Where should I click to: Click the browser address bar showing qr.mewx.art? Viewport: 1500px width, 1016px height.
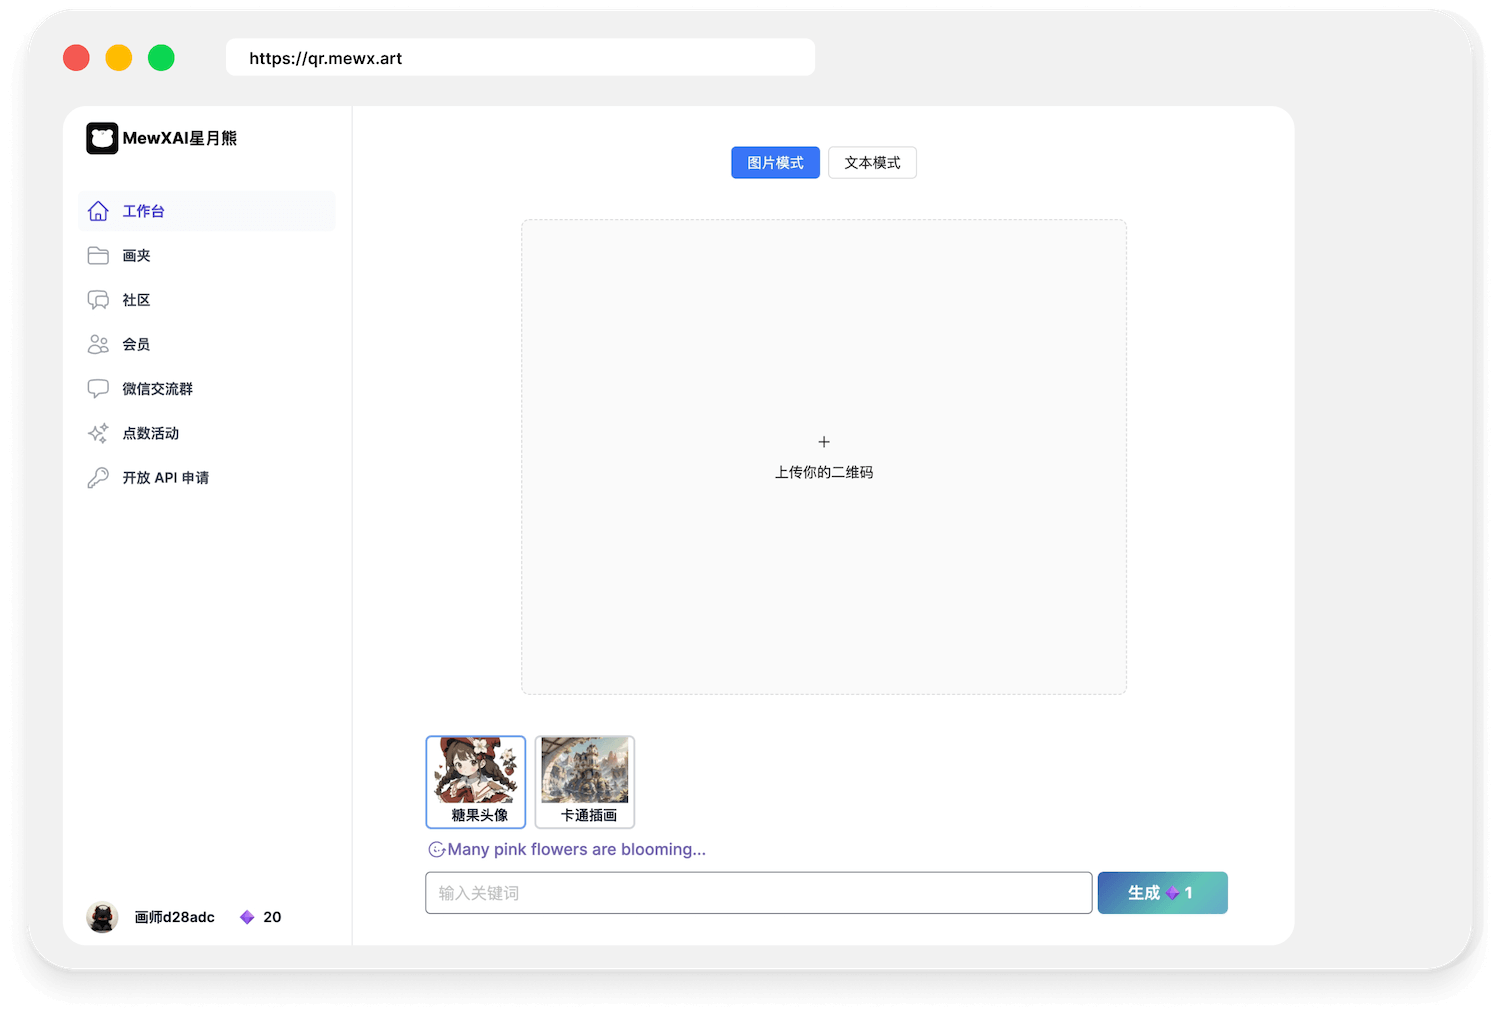[520, 57]
